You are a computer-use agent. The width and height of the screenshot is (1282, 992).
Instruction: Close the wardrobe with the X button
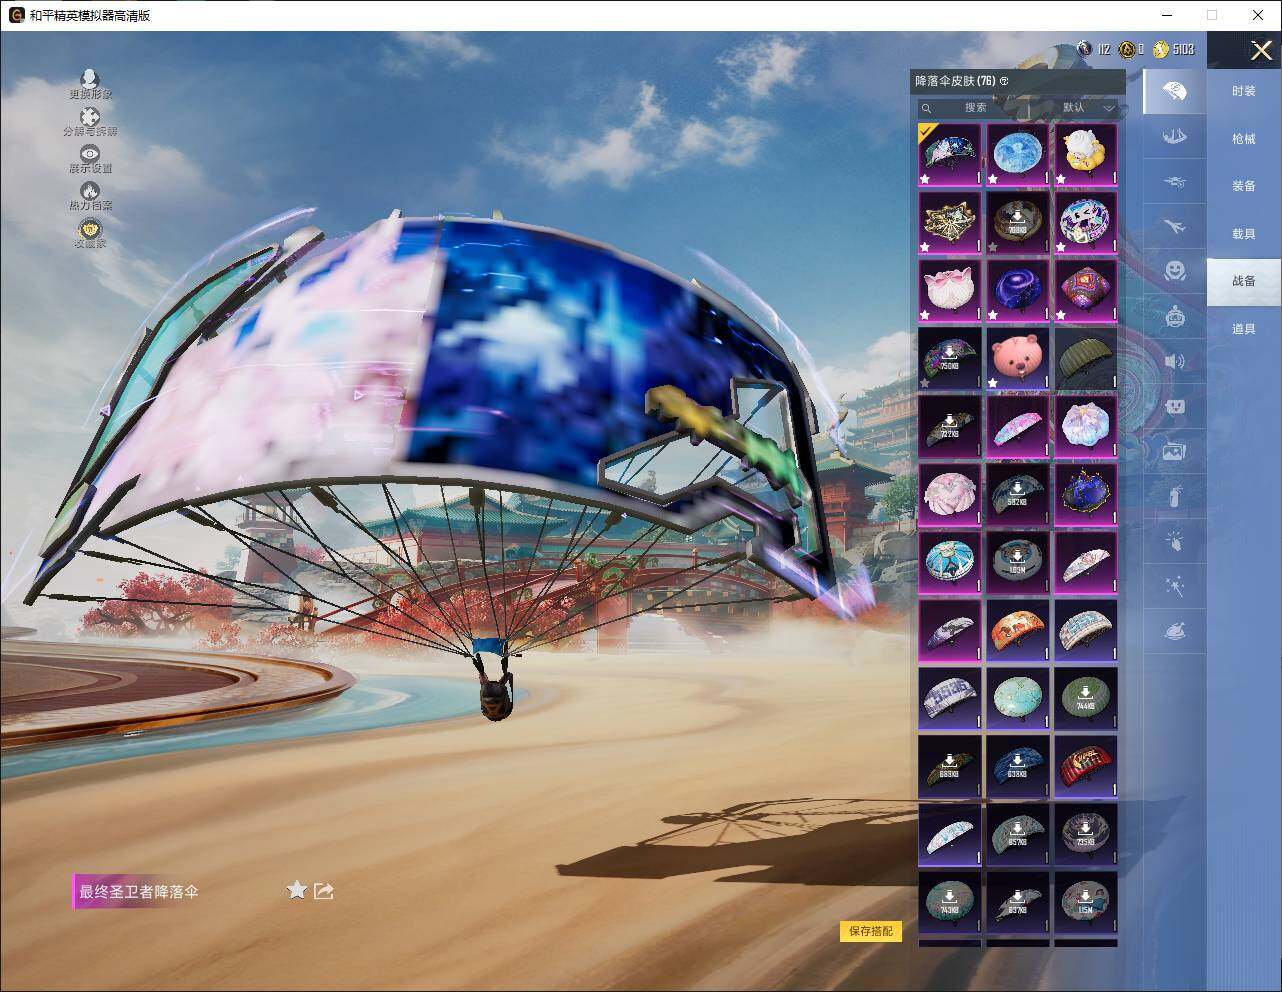(1260, 50)
